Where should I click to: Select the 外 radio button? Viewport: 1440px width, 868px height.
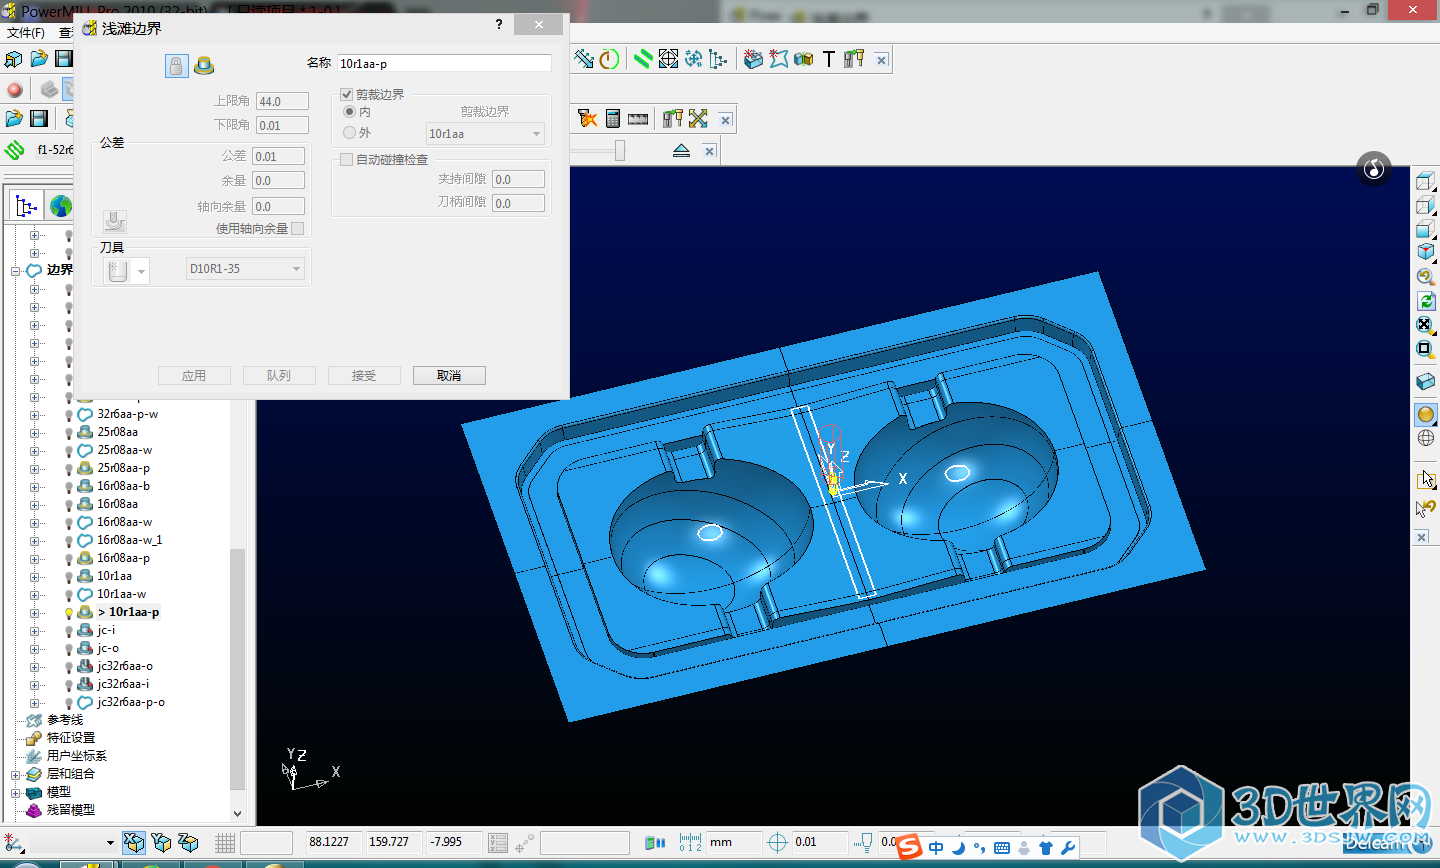point(349,132)
